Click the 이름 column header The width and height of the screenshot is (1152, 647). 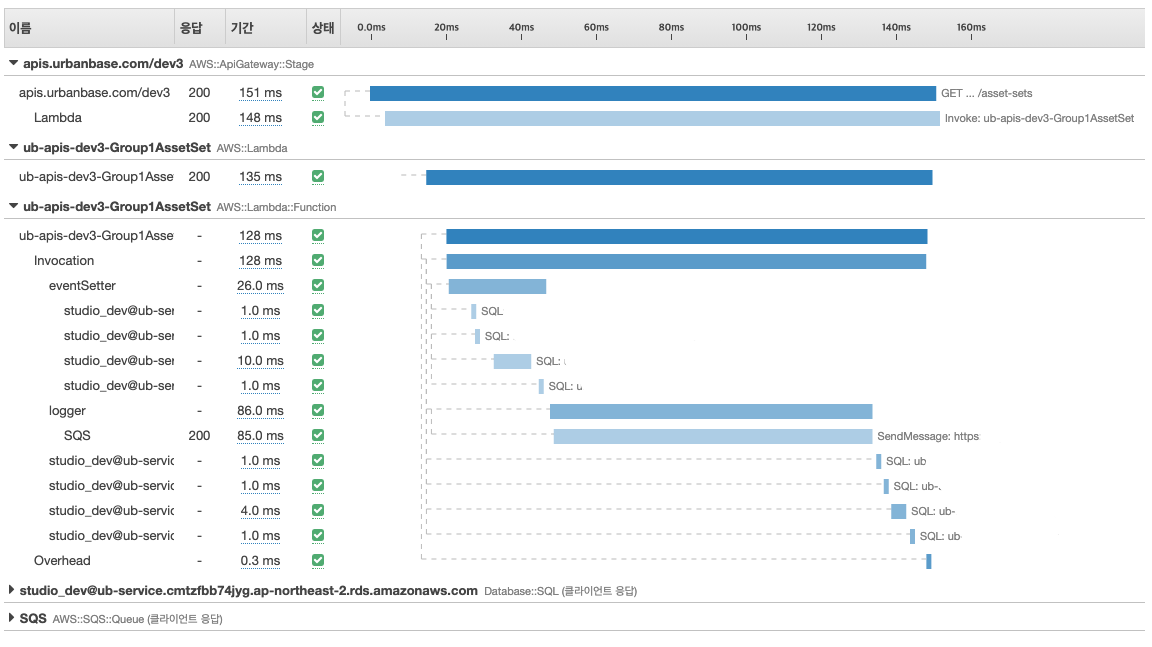click(x=20, y=28)
